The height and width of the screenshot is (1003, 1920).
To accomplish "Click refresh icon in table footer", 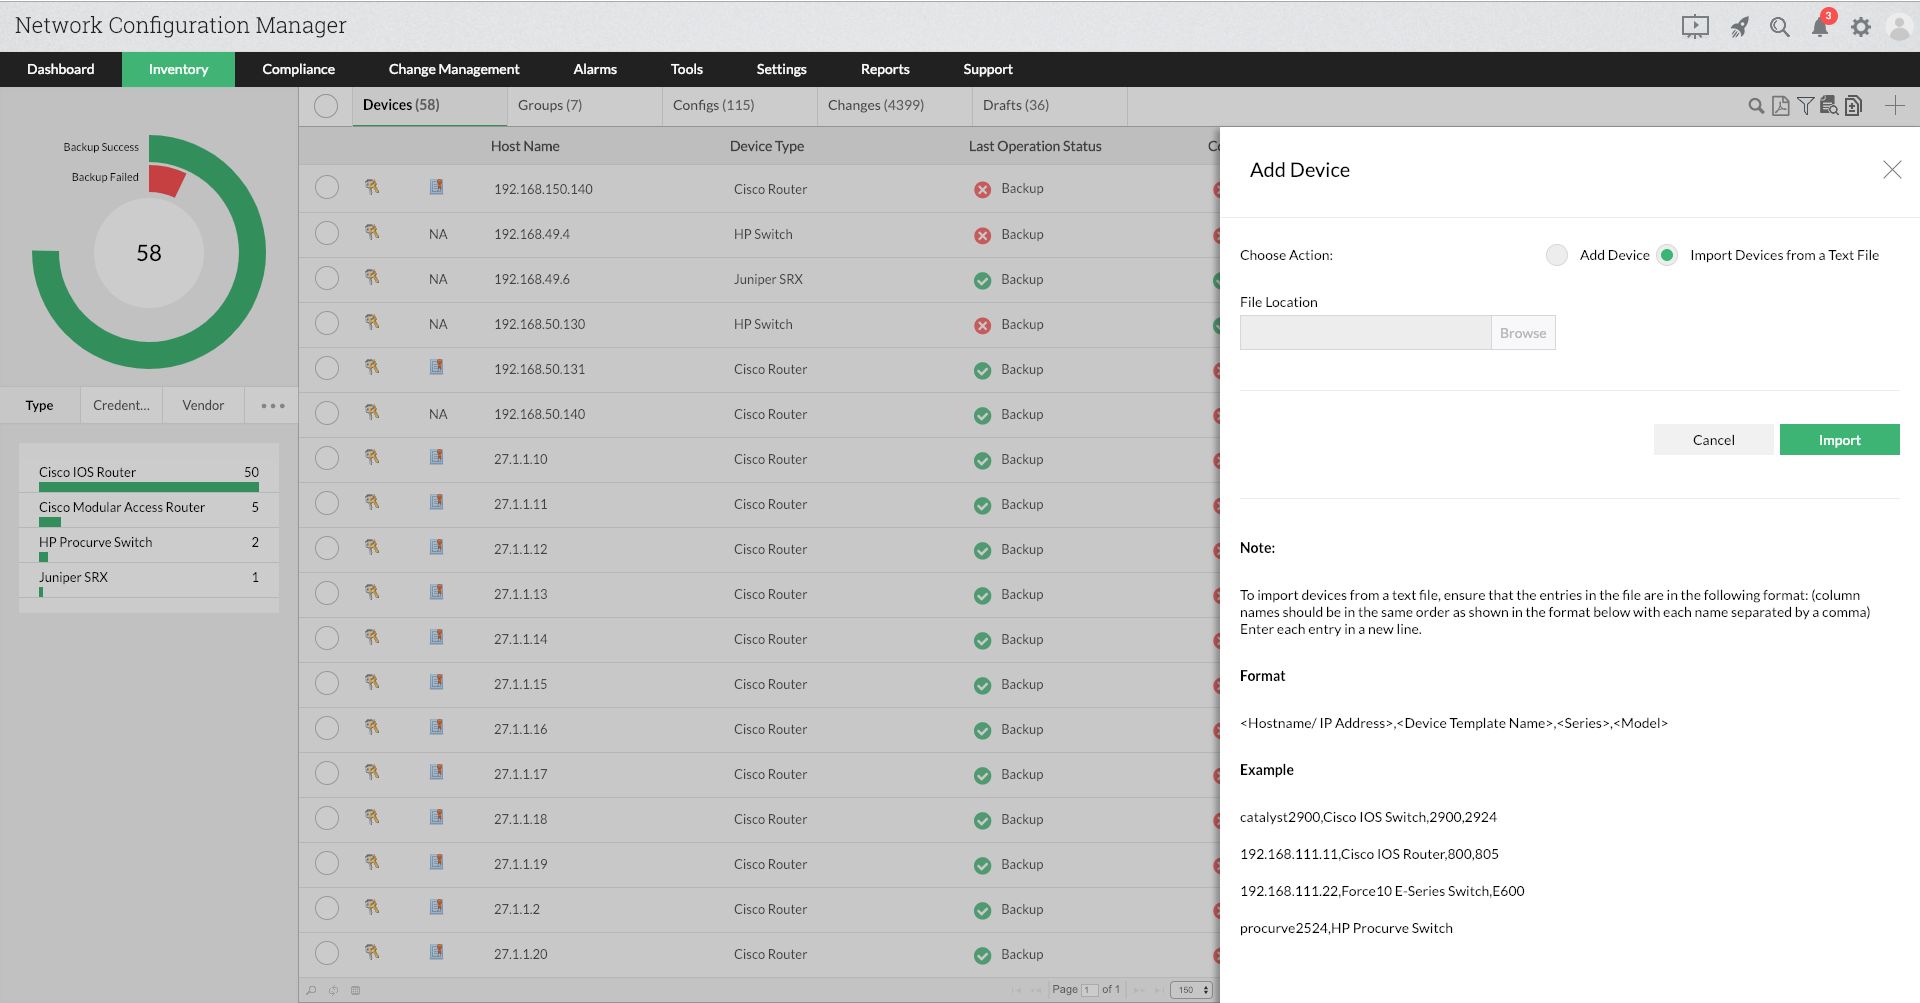I will click(334, 990).
